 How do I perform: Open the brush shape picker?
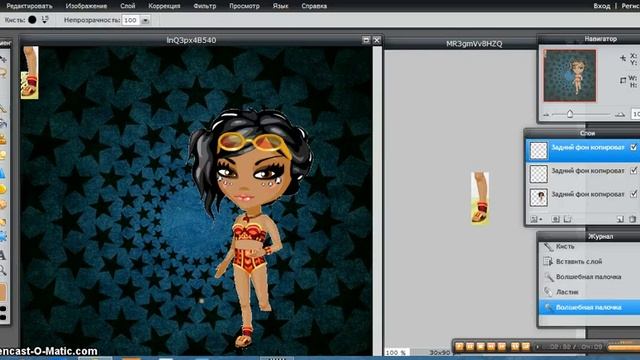32,20
